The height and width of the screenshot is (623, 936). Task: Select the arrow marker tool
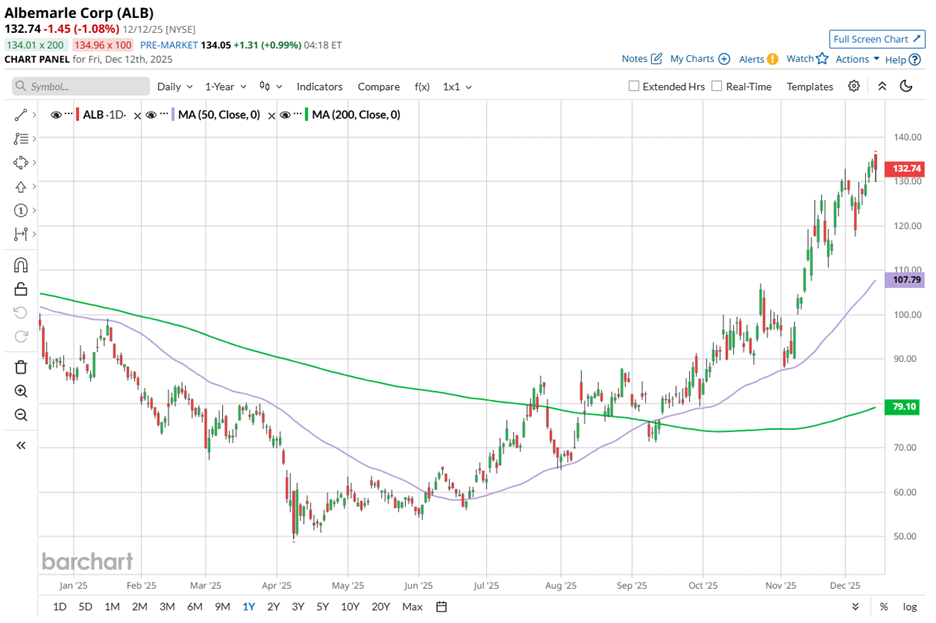pyautogui.click(x=21, y=187)
